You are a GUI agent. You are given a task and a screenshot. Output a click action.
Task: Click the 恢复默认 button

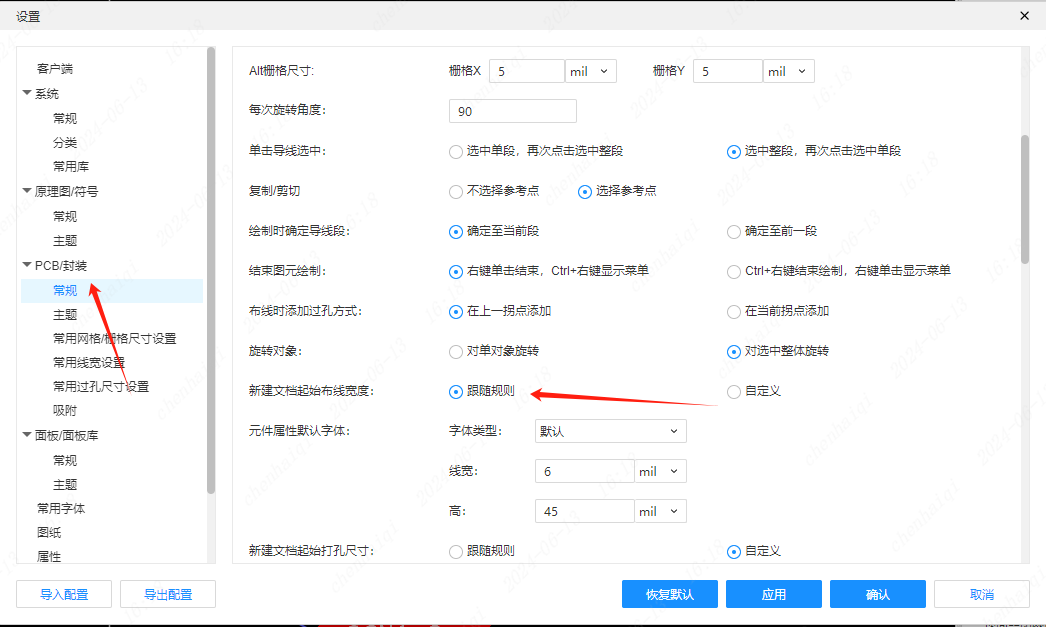click(x=670, y=594)
